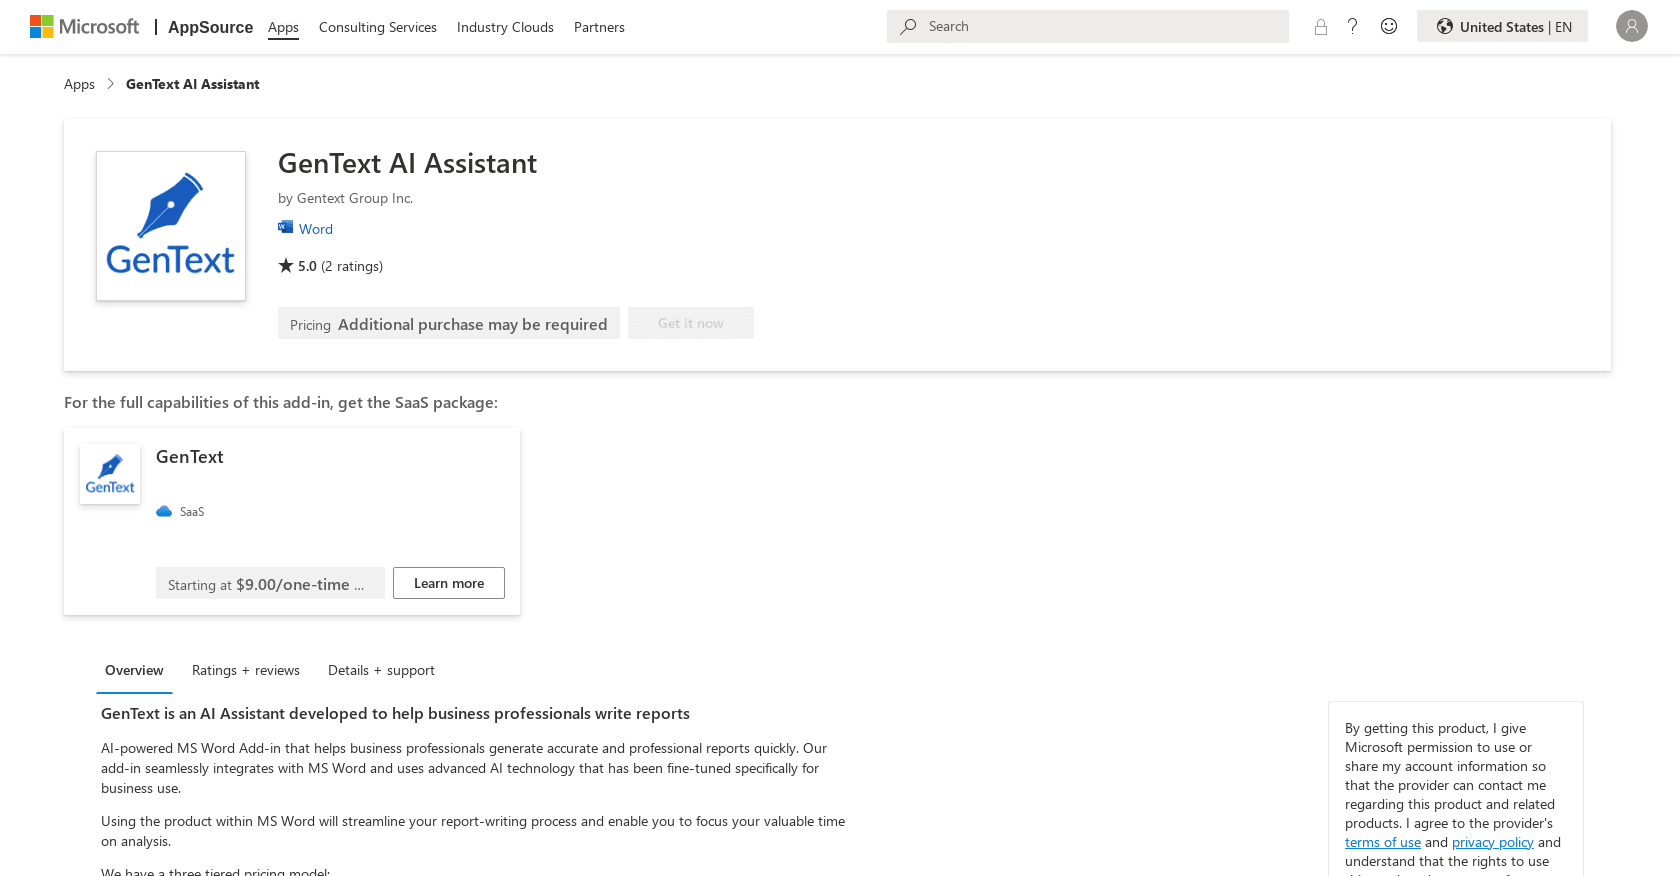Open the Consulting Services menu

click(377, 27)
